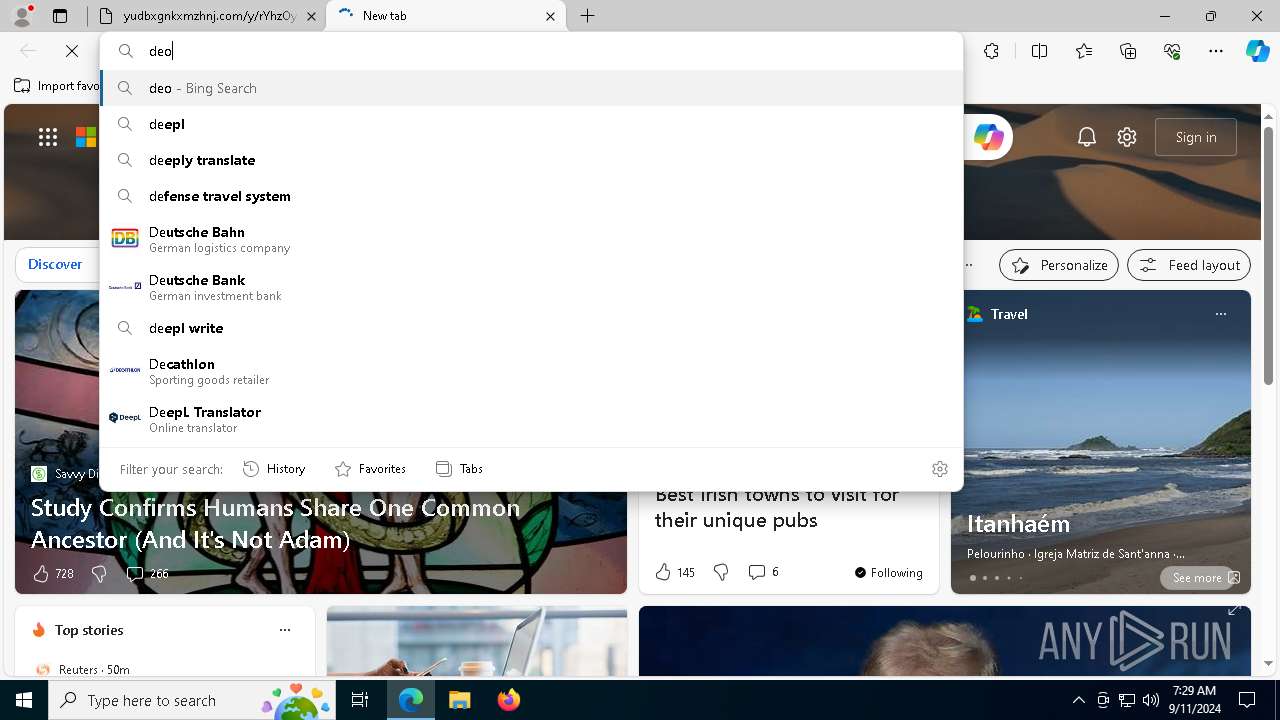Select the DeepL Translator suggestion
The width and height of the screenshot is (1280, 720).
click(531, 419)
